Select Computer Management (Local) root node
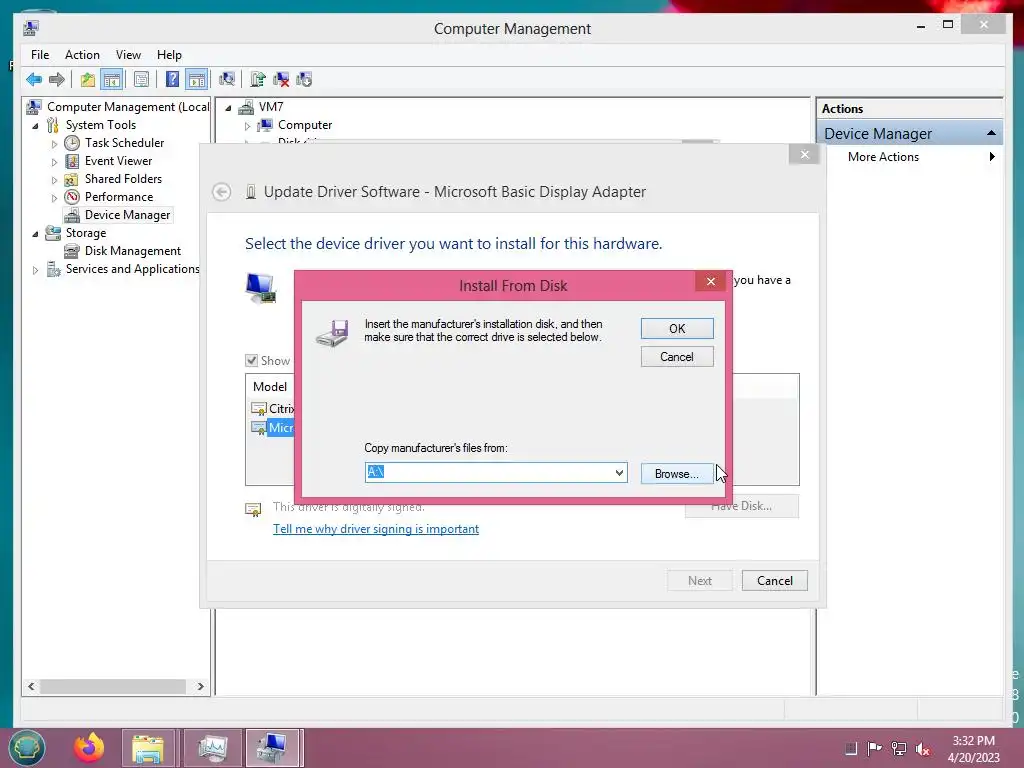Image resolution: width=1024 pixels, height=768 pixels. (x=128, y=106)
